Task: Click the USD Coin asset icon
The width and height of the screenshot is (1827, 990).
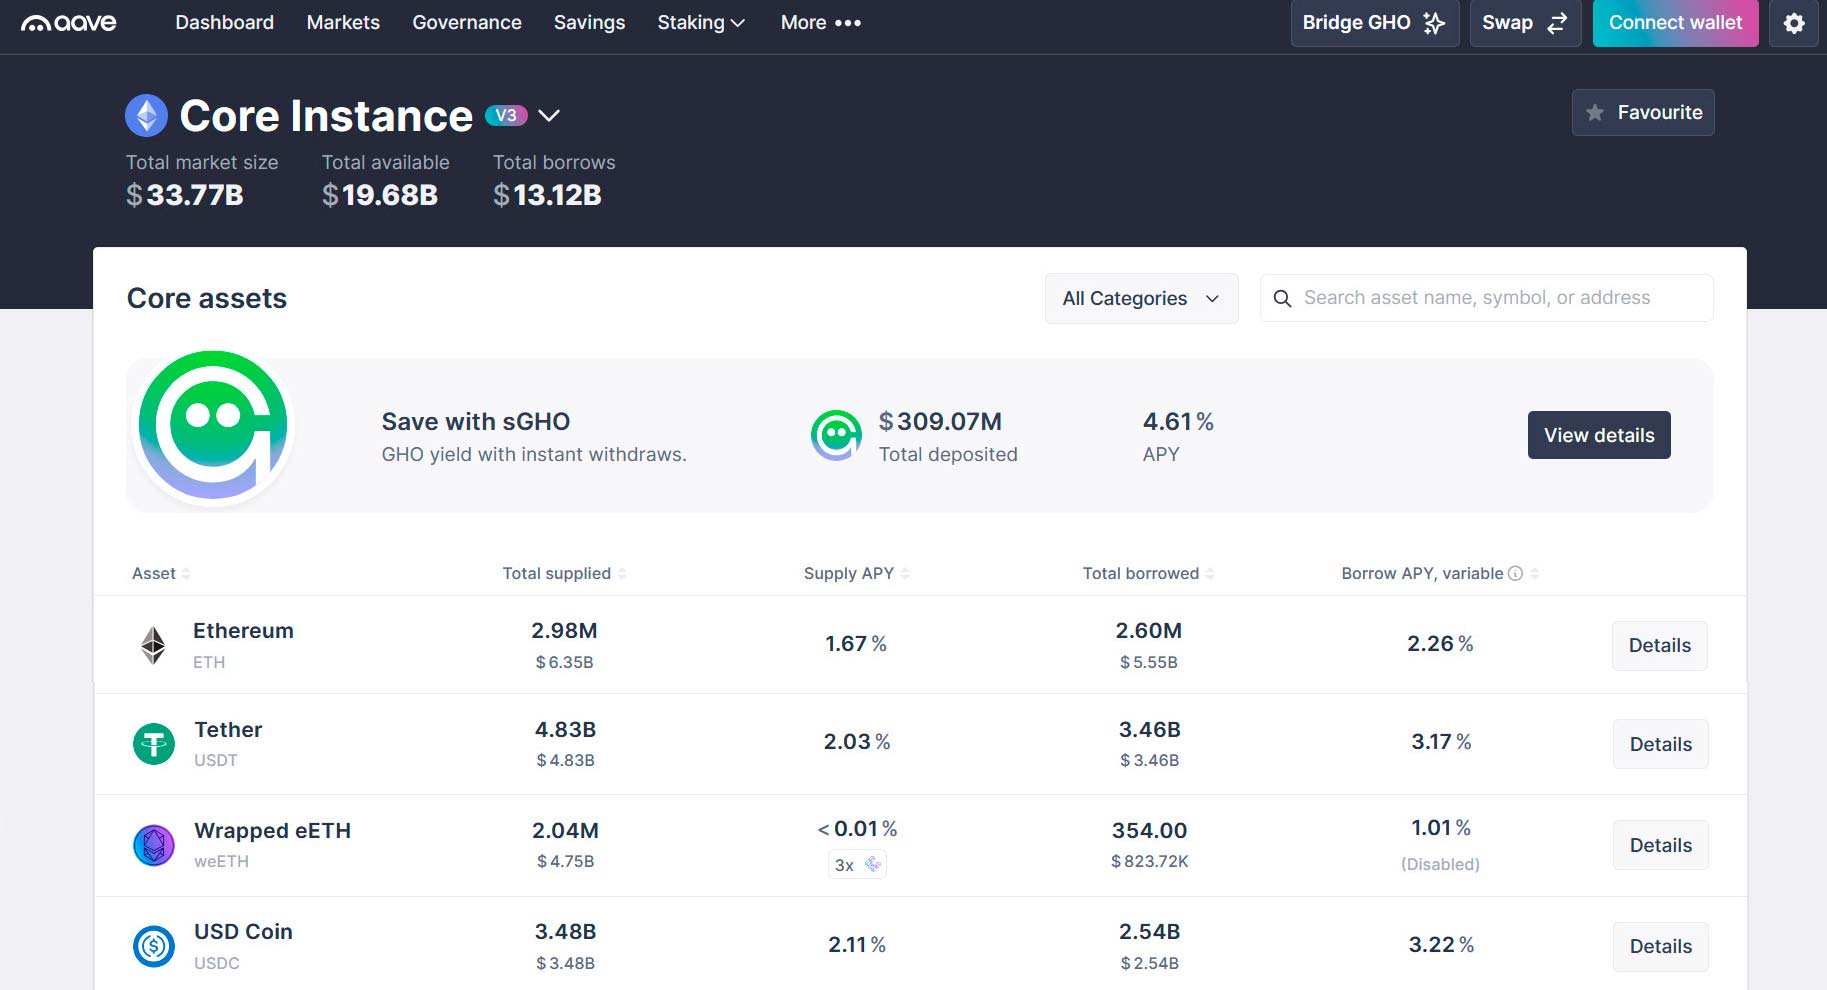Action: 154,946
